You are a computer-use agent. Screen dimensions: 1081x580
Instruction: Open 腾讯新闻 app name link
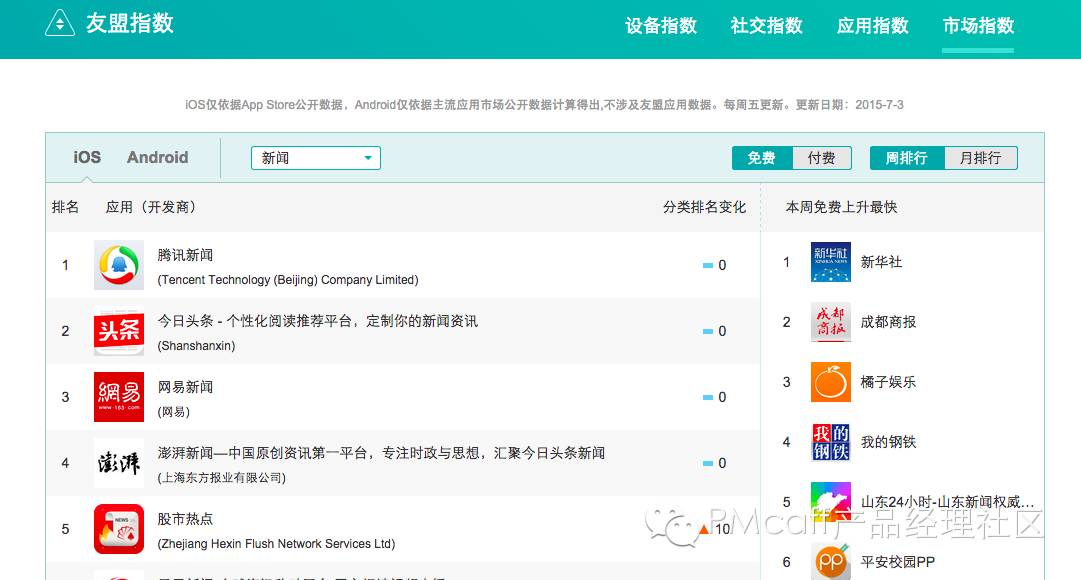coord(185,255)
